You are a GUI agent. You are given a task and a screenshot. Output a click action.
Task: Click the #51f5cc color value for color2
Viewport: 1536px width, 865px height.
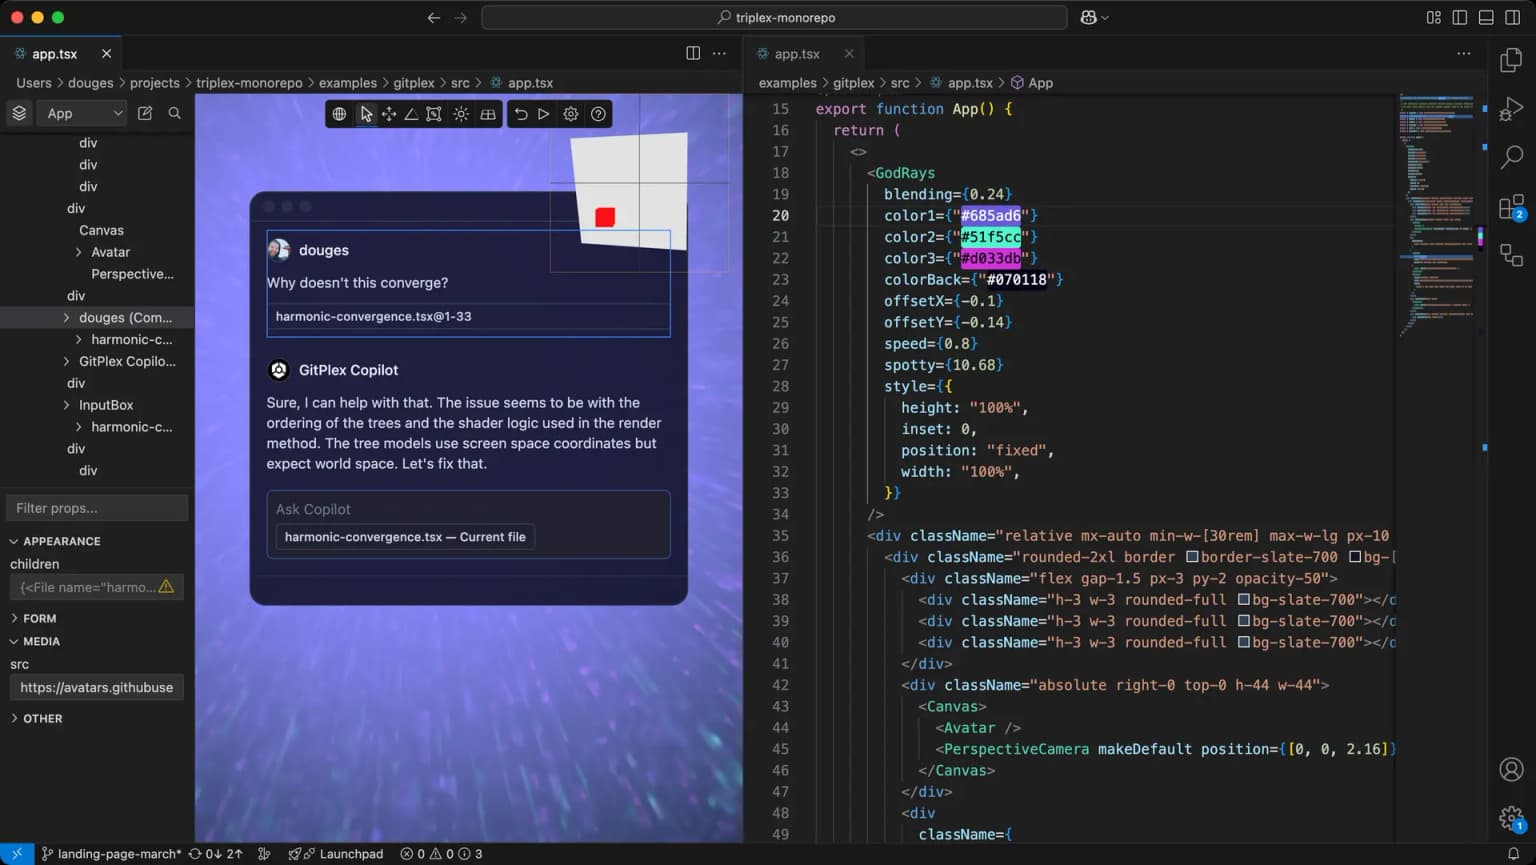990,237
